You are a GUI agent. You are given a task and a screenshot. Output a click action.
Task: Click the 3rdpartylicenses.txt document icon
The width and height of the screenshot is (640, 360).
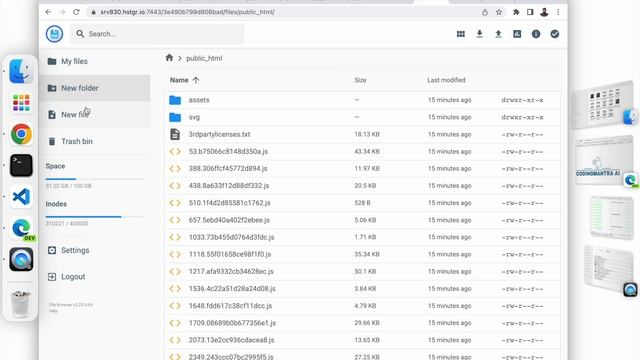175,134
